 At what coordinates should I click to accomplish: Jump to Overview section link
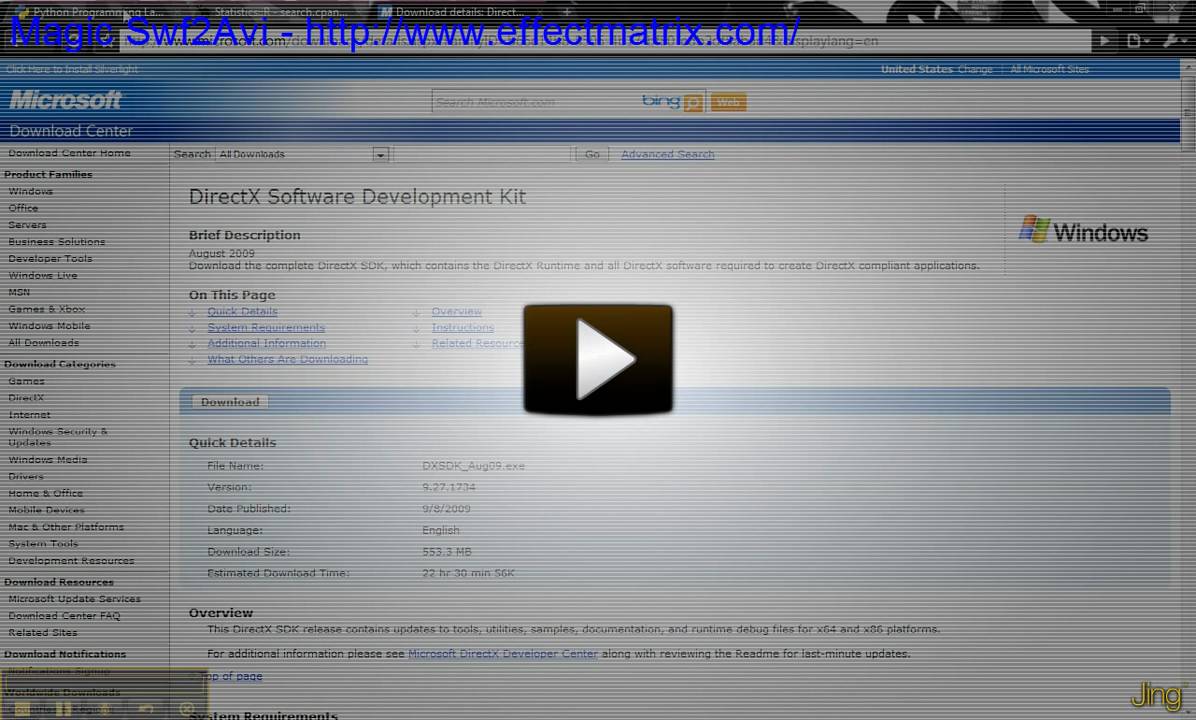pyautogui.click(x=457, y=311)
